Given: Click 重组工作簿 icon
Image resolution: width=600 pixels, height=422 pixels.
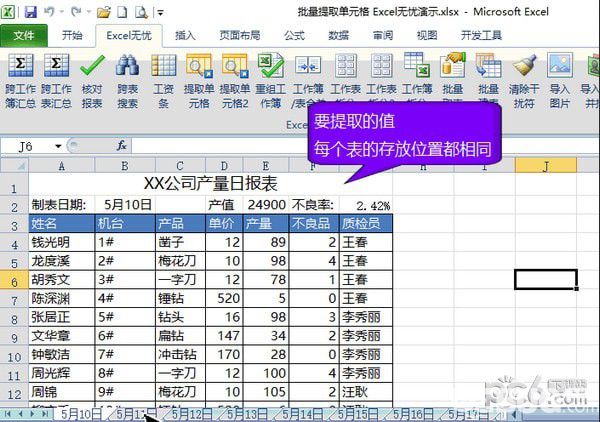Looking at the screenshot, I should point(271,65).
